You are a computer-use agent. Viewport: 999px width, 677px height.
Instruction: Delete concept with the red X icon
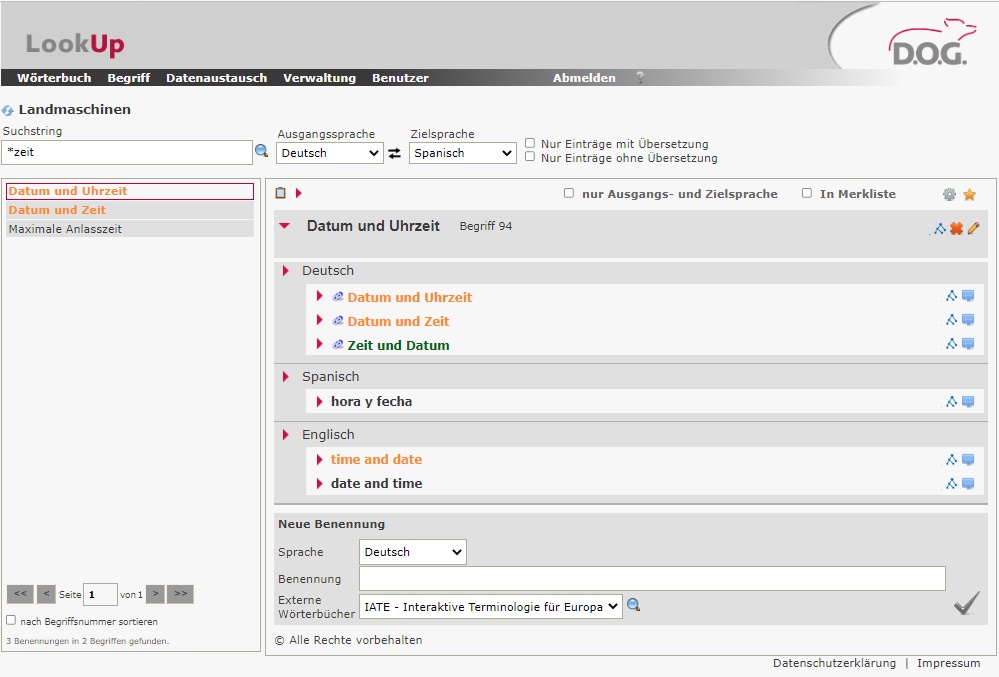(x=956, y=228)
